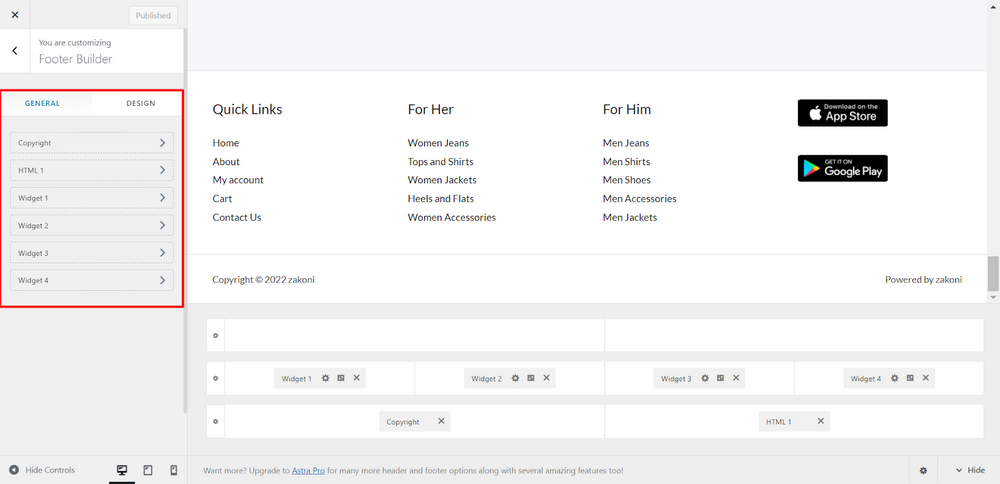
Task: Switch to tablet device preview
Action: (148, 470)
